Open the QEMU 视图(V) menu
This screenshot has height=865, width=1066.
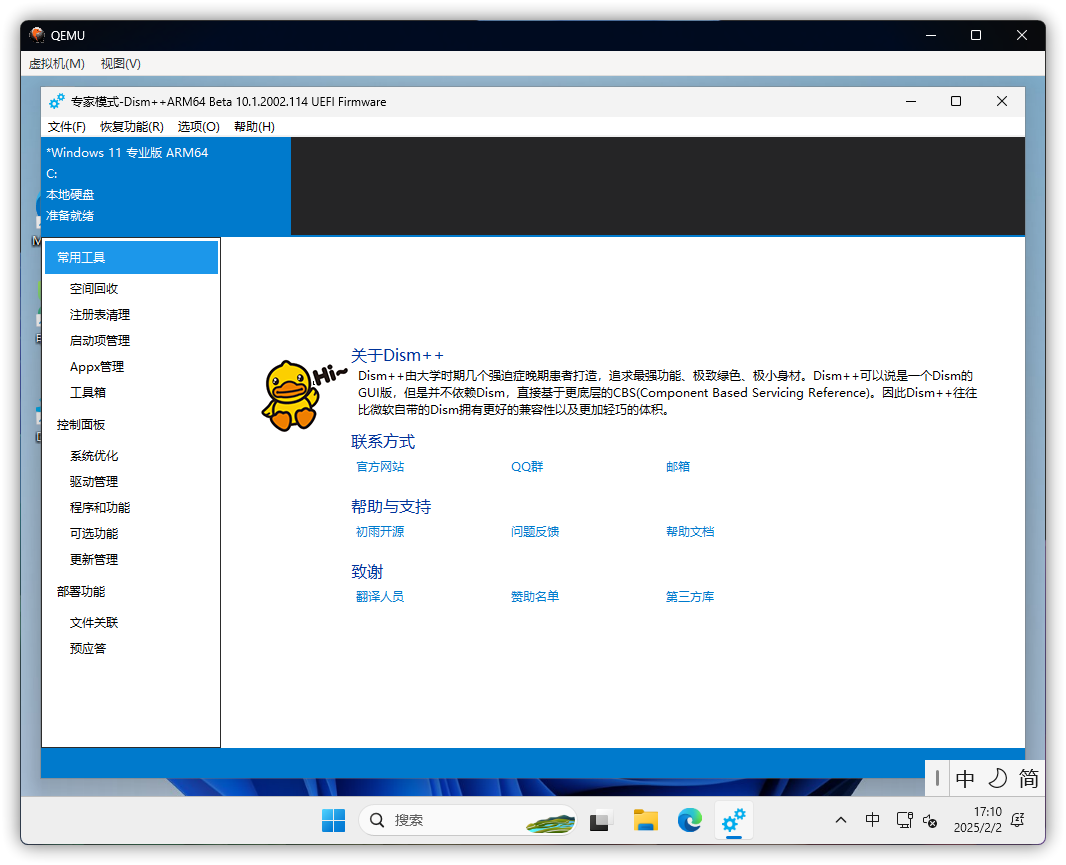click(x=120, y=63)
